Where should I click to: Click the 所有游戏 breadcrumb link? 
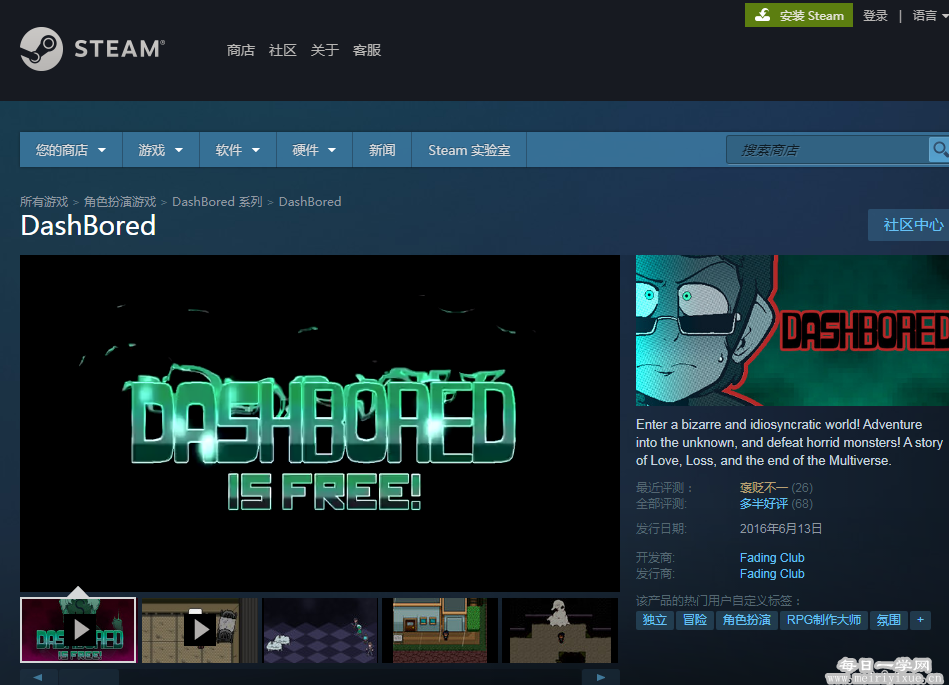tap(44, 202)
